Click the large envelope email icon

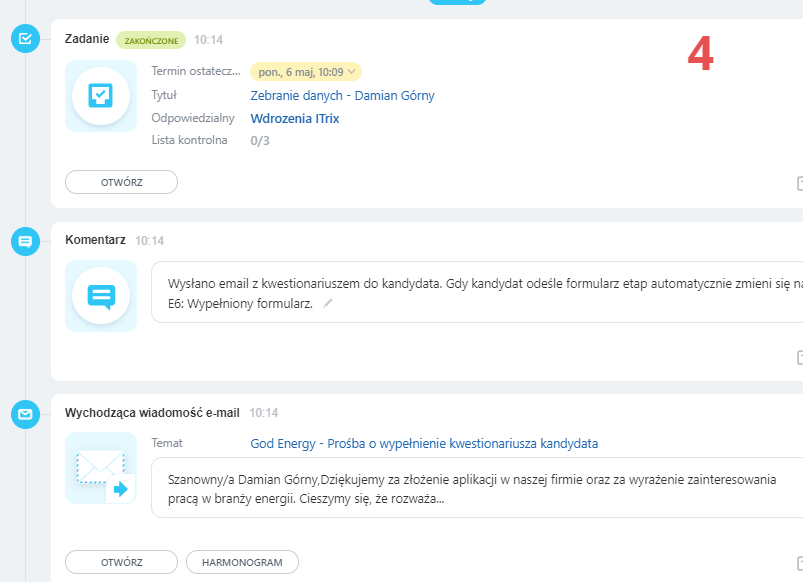pyautogui.click(x=101, y=468)
